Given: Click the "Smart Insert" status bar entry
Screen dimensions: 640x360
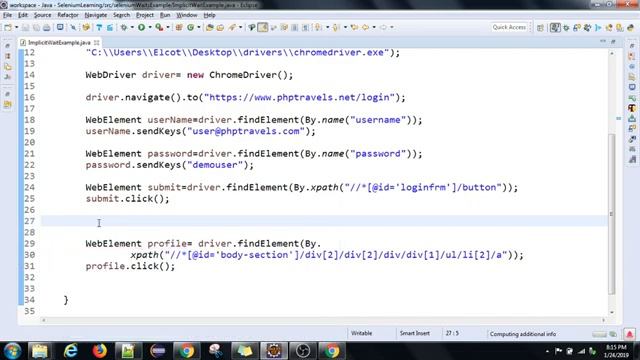Looking at the screenshot, I should click(x=415, y=333).
